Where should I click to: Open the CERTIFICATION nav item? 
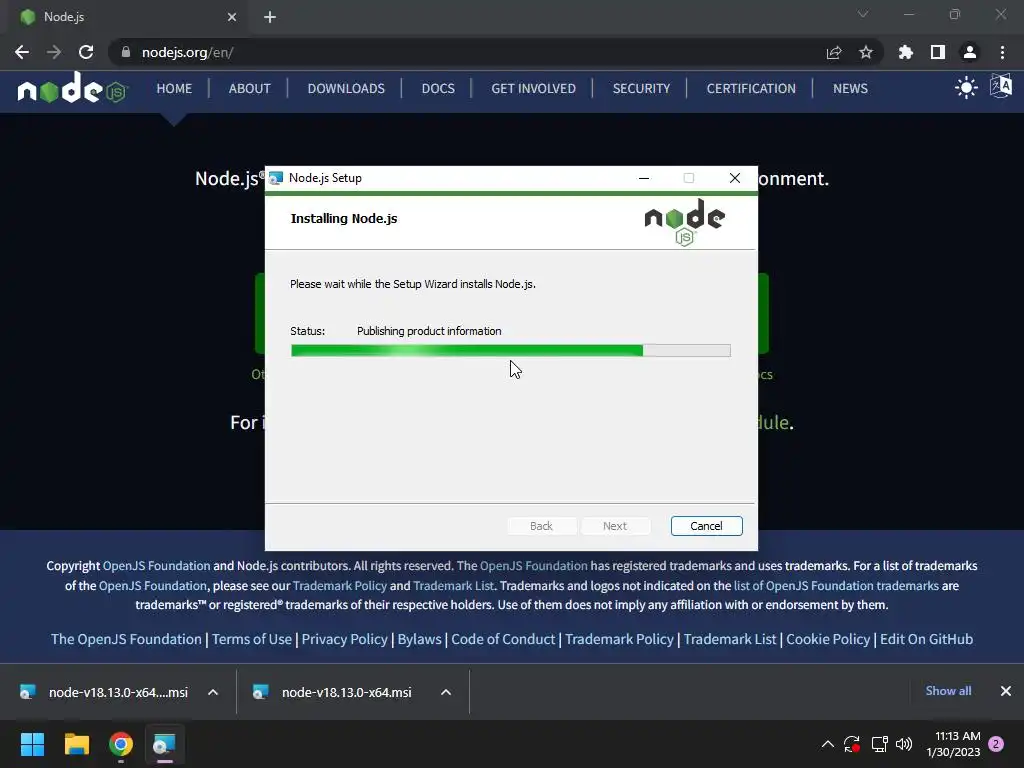tap(751, 88)
